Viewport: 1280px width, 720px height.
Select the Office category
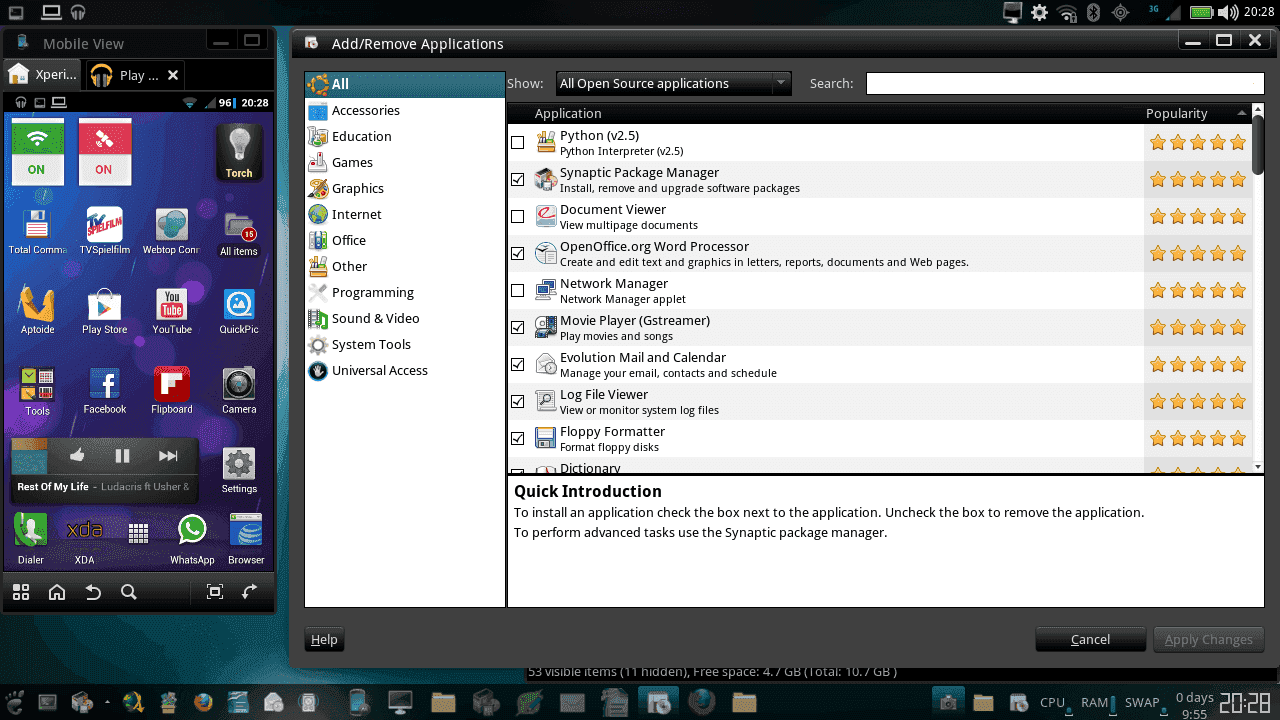(405, 241)
